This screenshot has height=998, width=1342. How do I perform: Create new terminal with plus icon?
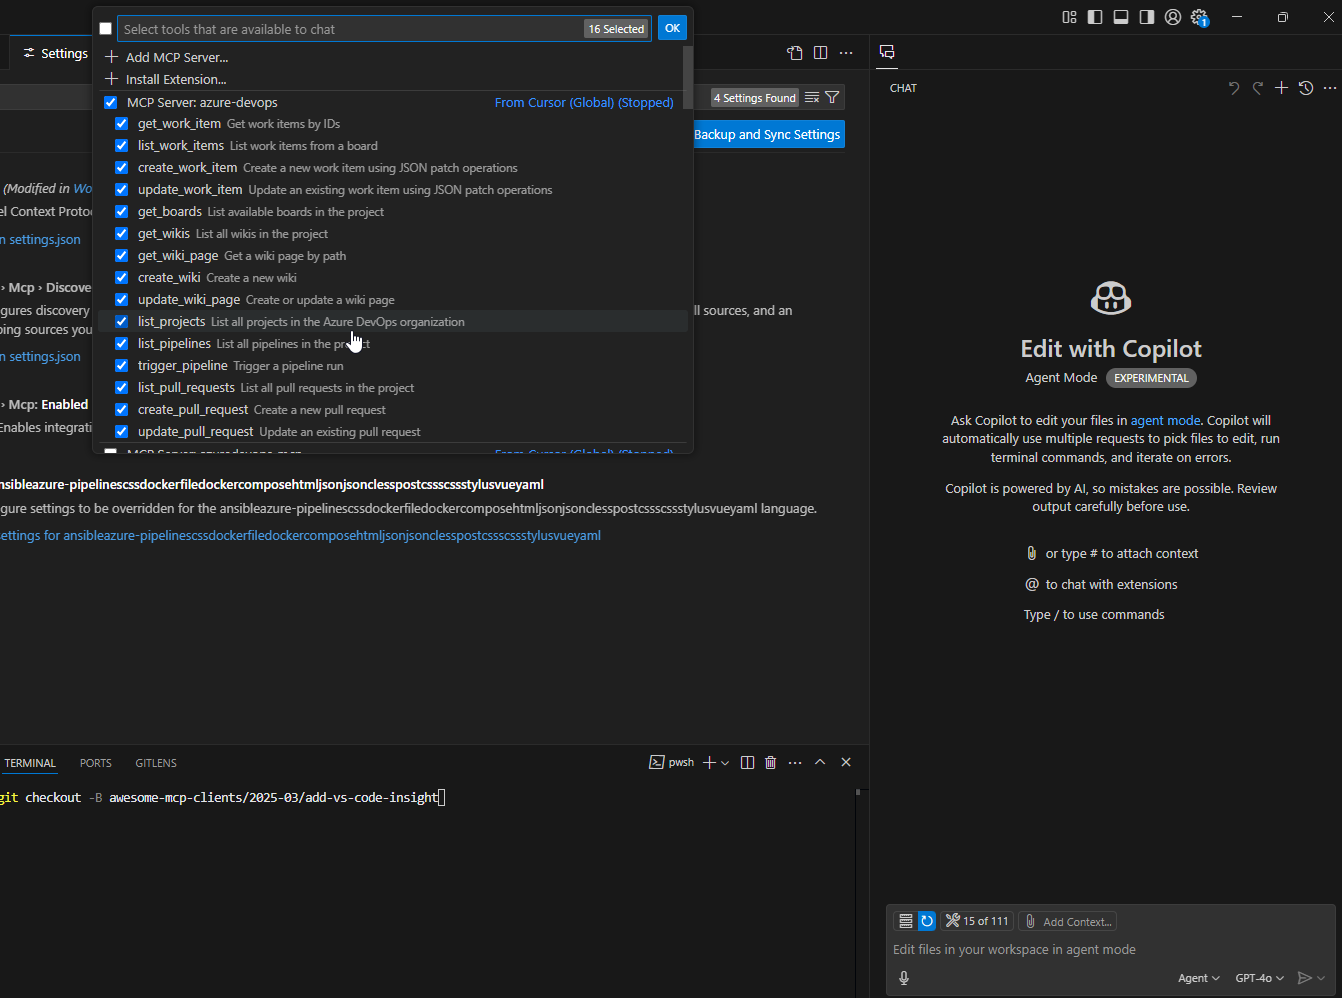[x=709, y=762]
